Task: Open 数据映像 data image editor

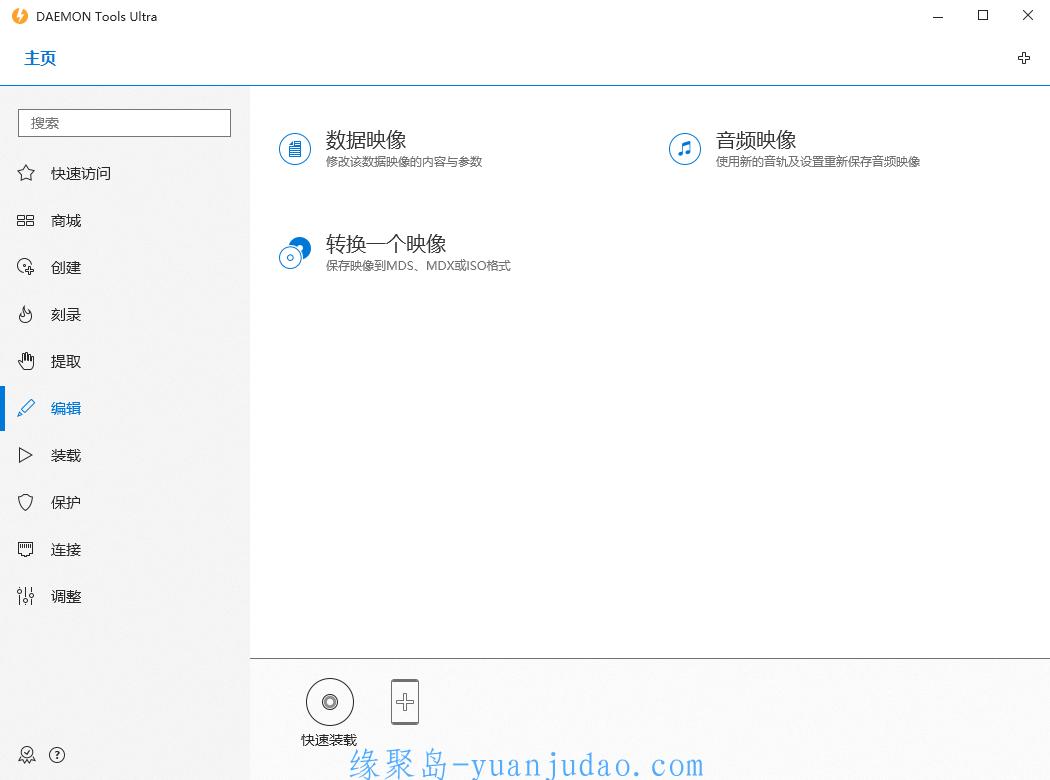Action: (x=365, y=140)
